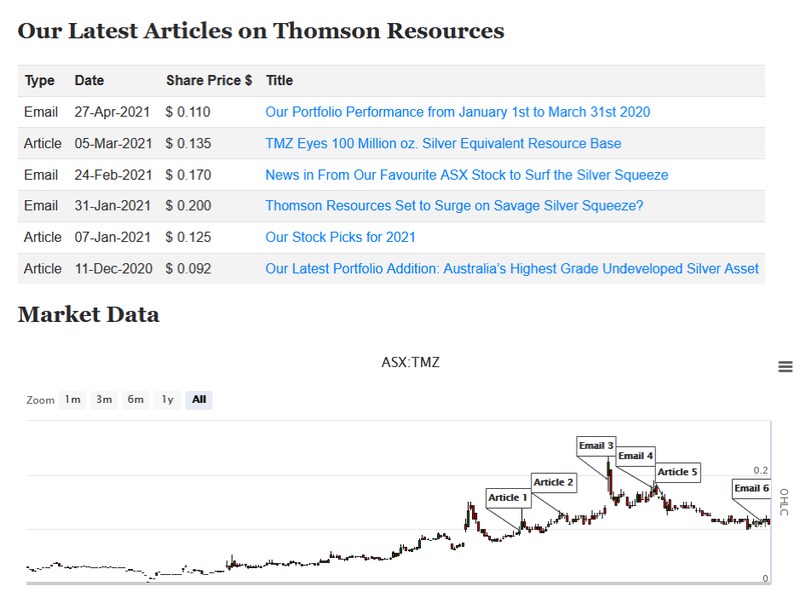Click the 'Zoom' label beside range buttons
Viewport: 800px width, 592px height.
pyautogui.click(x=40, y=400)
